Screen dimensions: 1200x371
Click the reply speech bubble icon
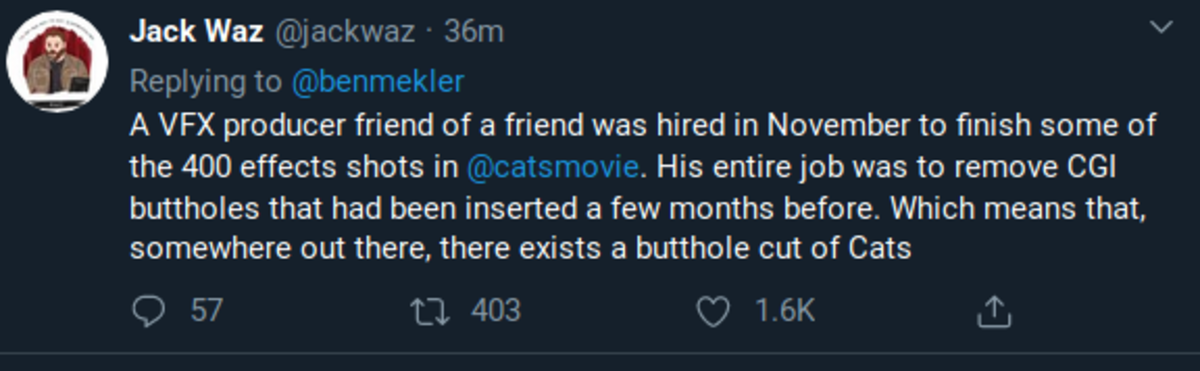pyautogui.click(x=147, y=313)
